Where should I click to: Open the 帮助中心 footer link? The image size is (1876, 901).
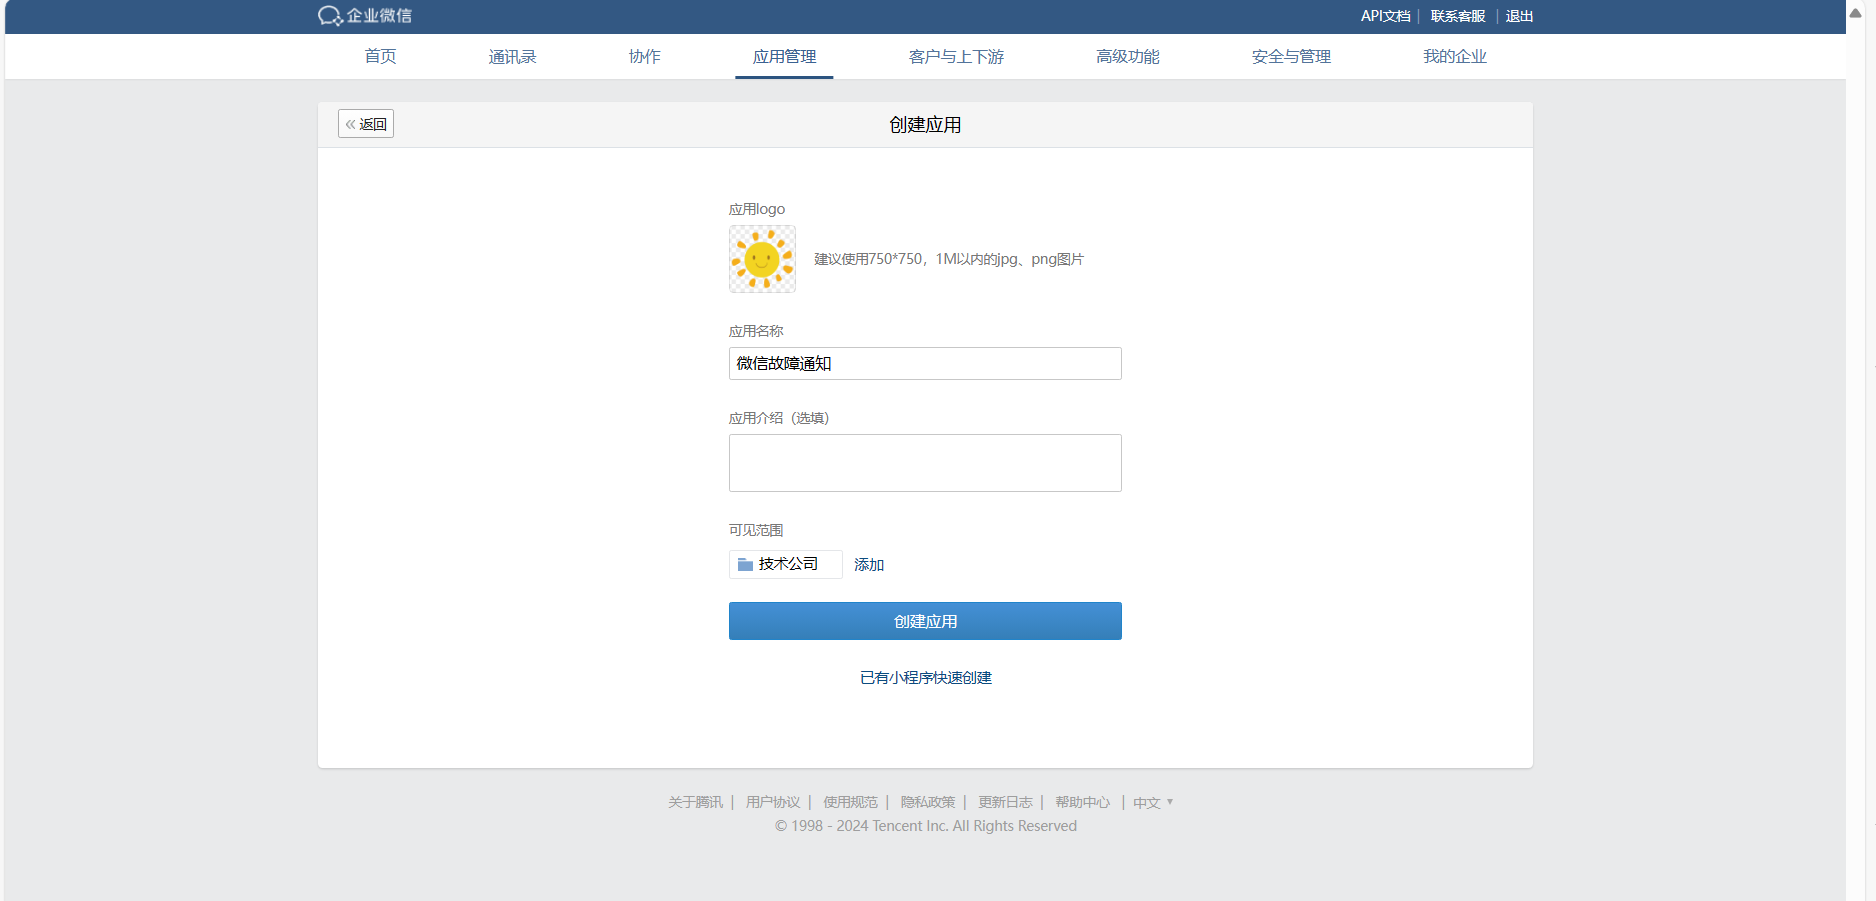coord(1082,802)
